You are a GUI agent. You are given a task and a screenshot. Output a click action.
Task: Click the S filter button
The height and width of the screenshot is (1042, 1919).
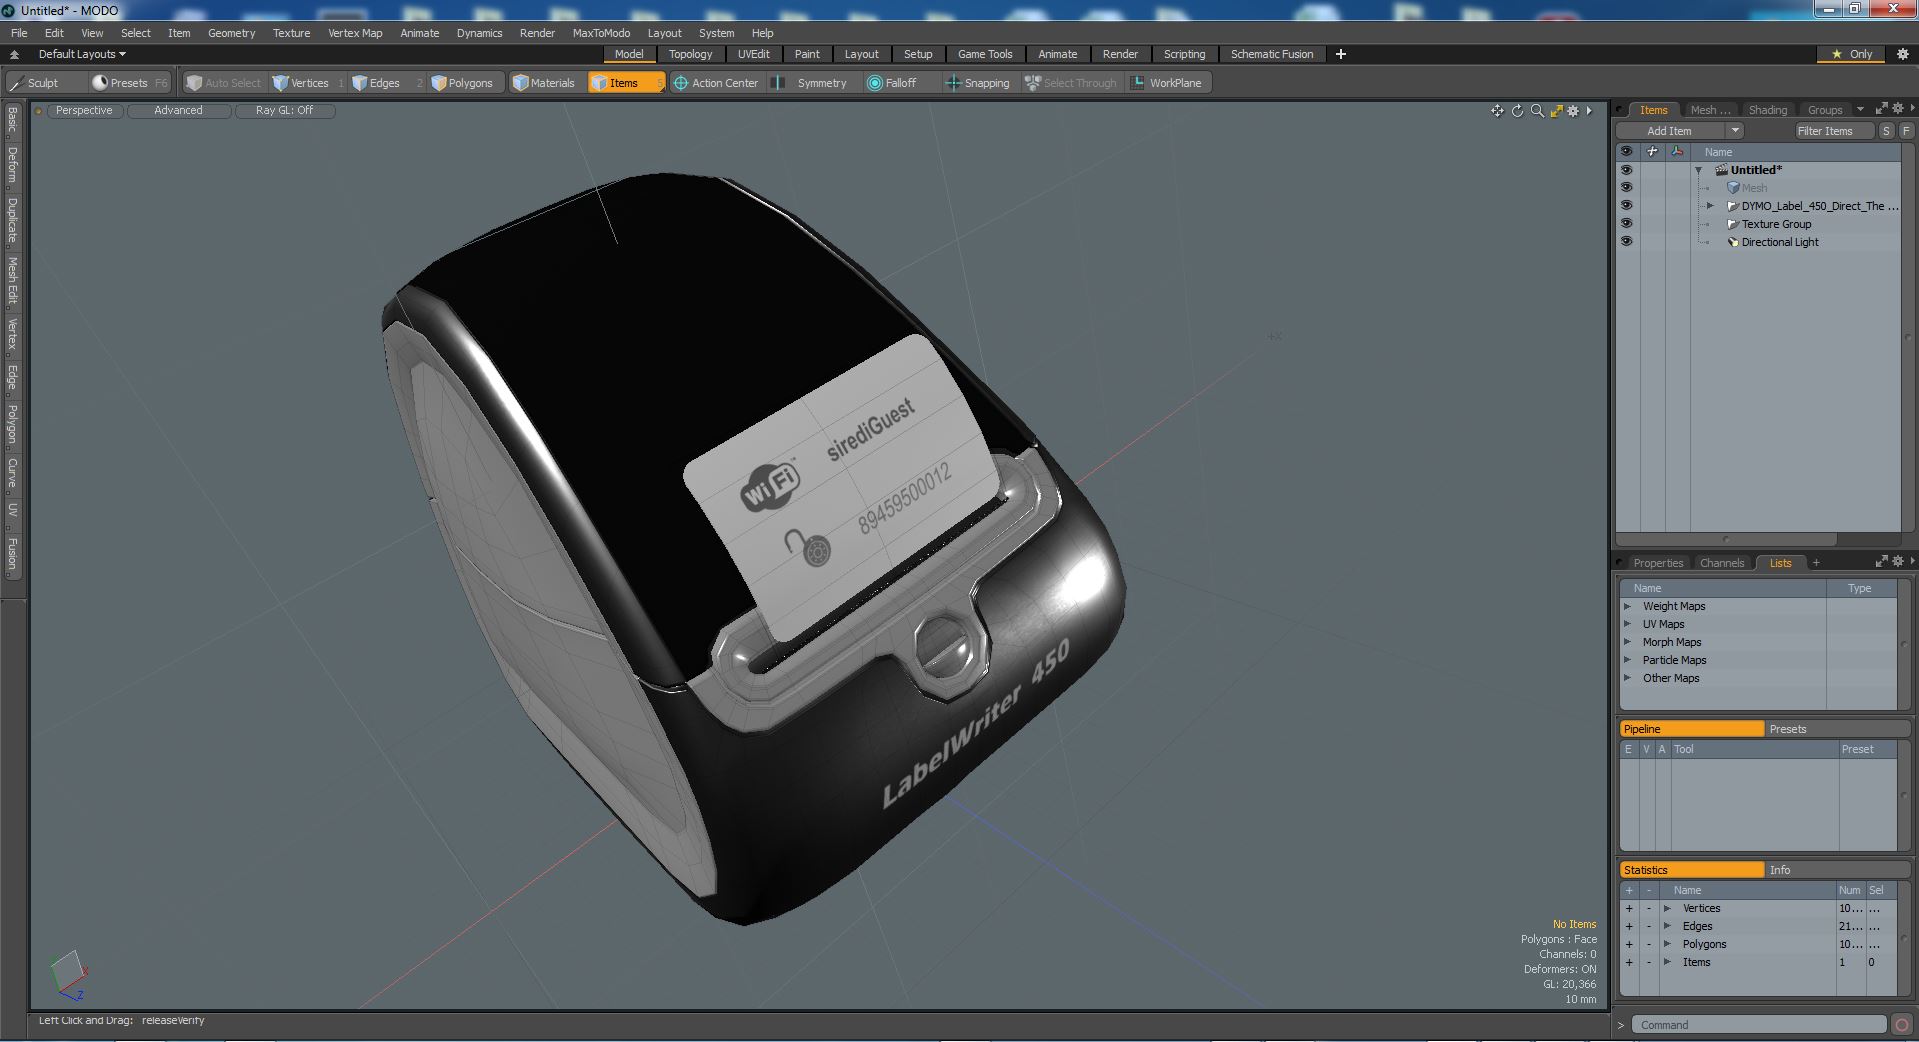coord(1886,131)
